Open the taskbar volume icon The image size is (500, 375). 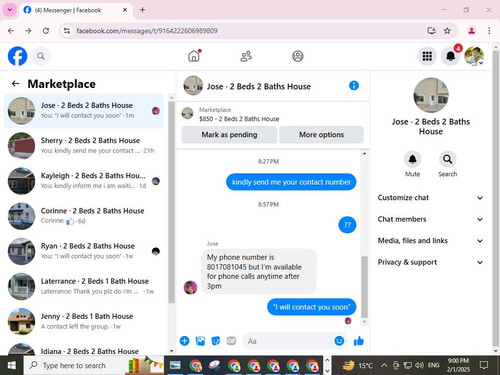tap(419, 365)
